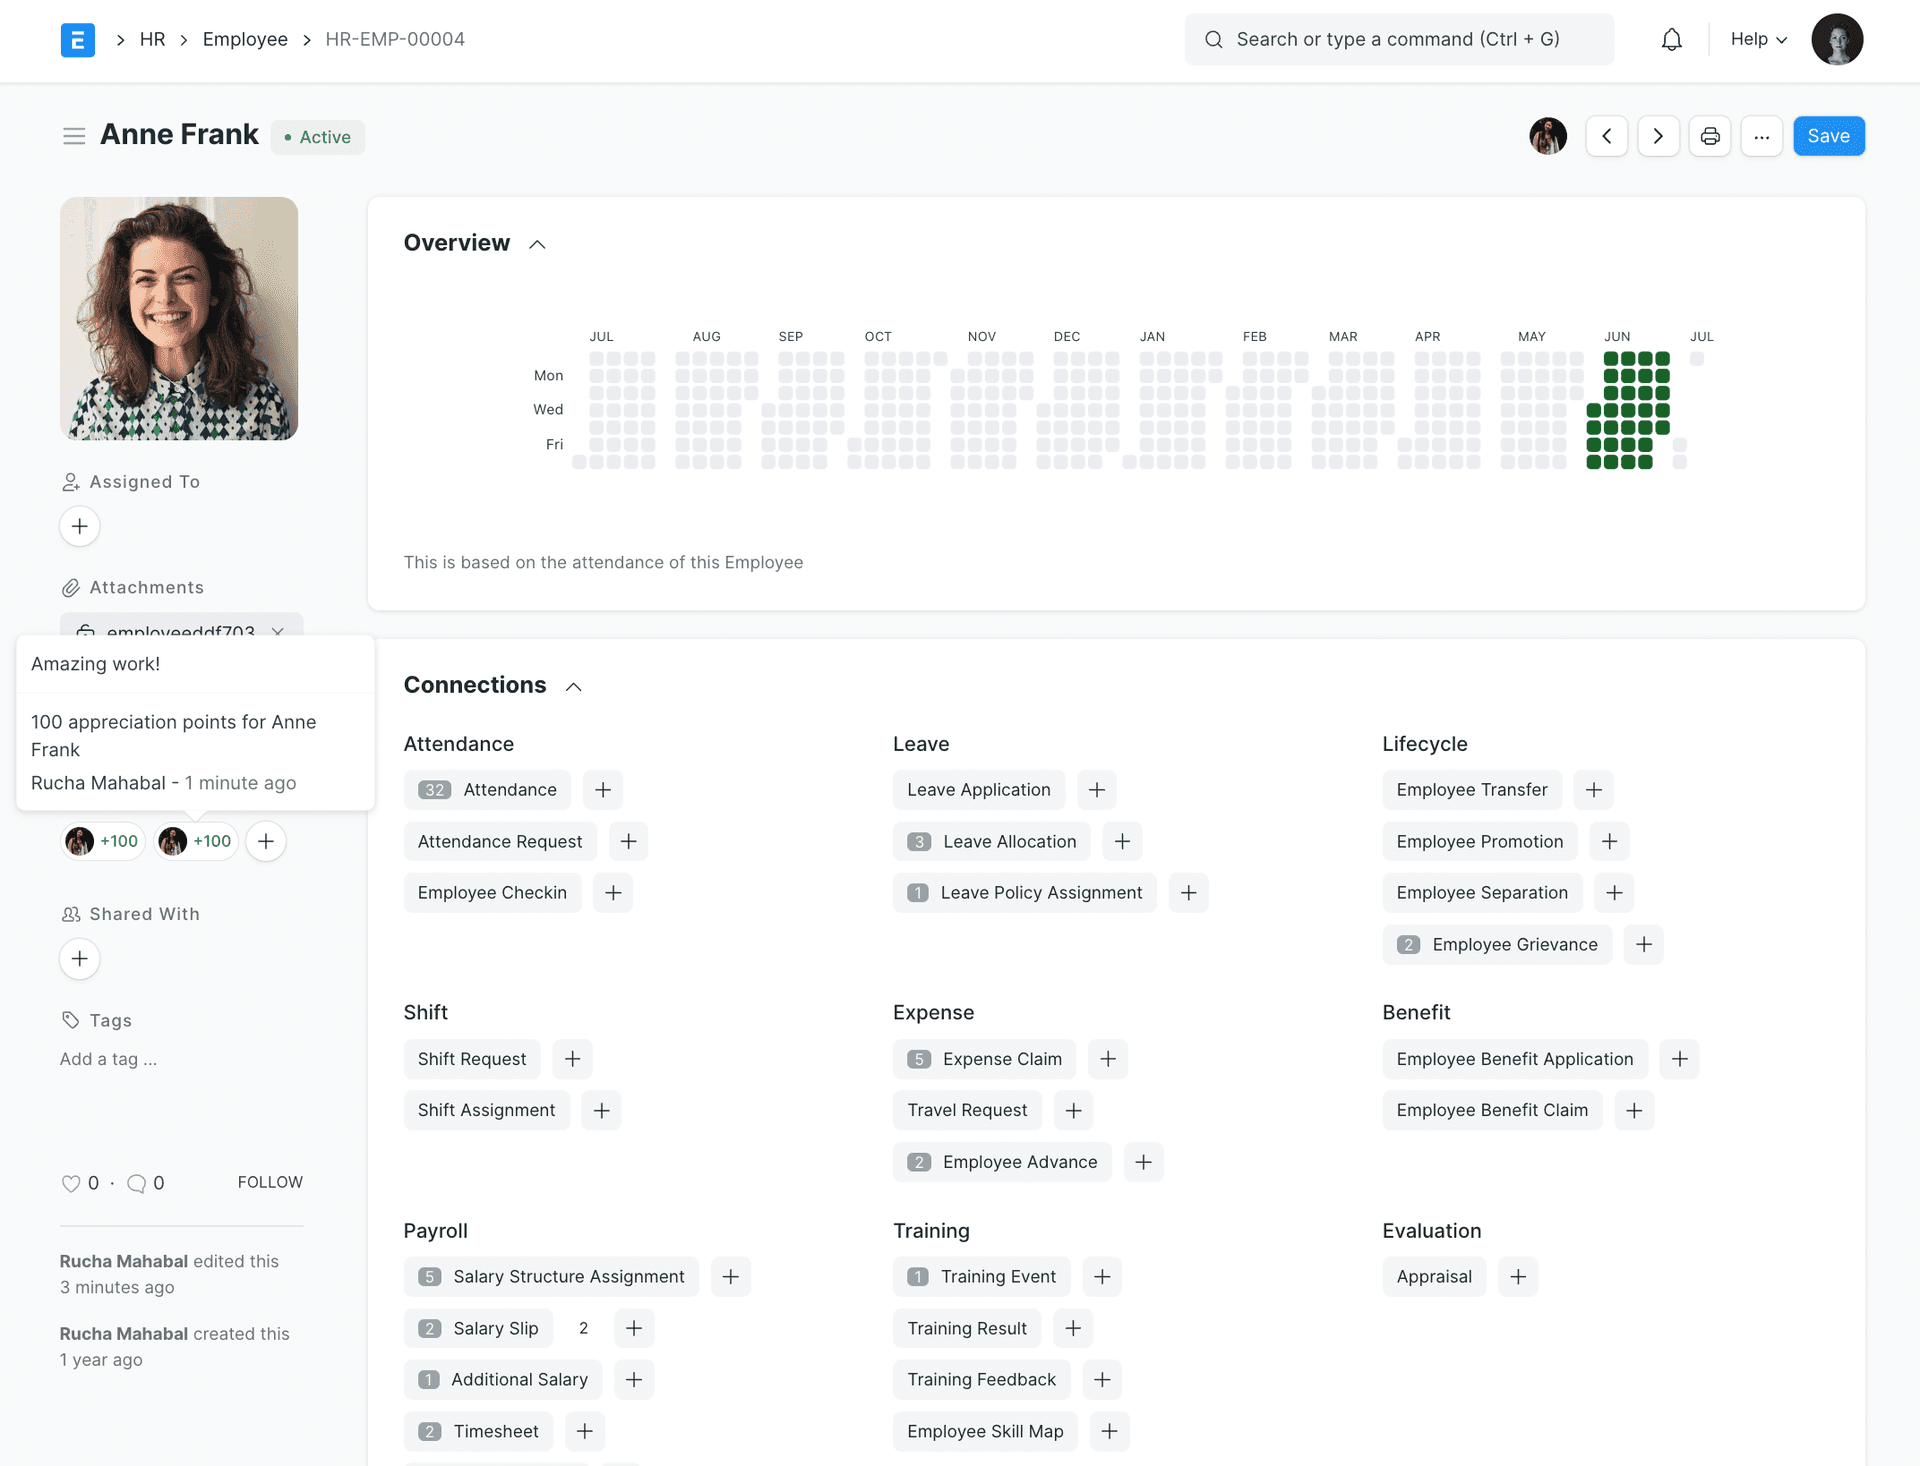
Task: Click the Add a tag field
Action: point(108,1059)
